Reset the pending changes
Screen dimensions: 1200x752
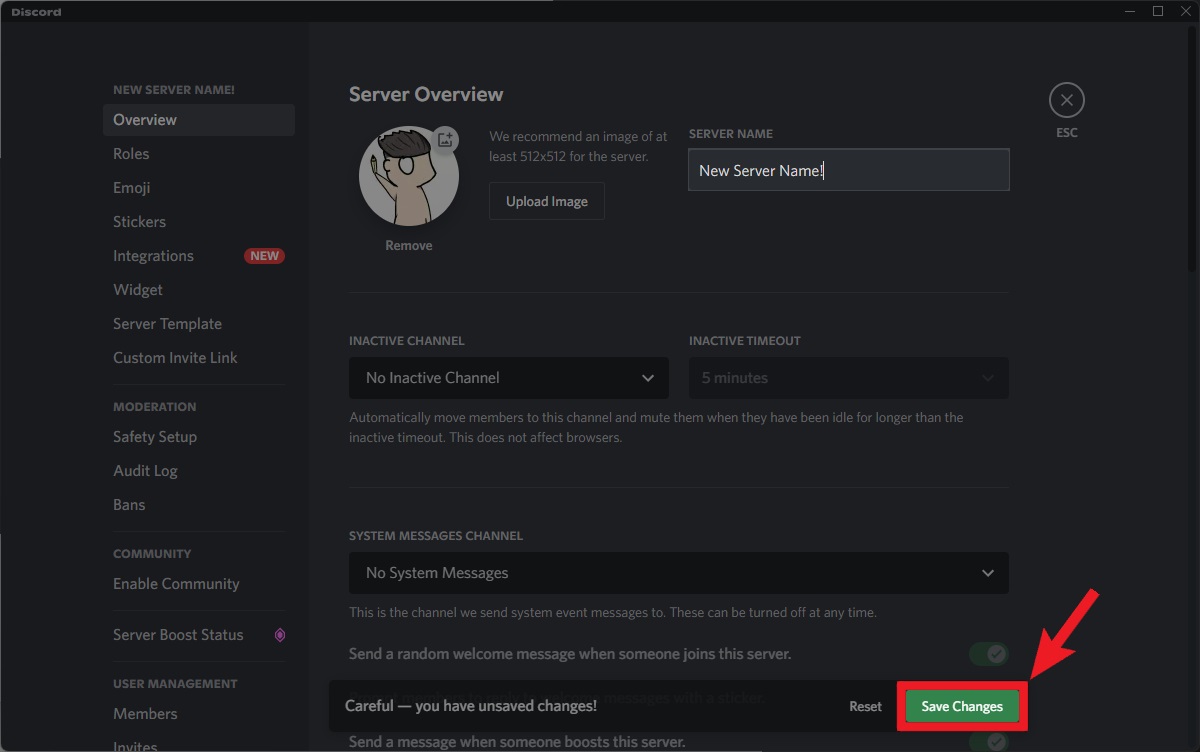click(x=864, y=706)
